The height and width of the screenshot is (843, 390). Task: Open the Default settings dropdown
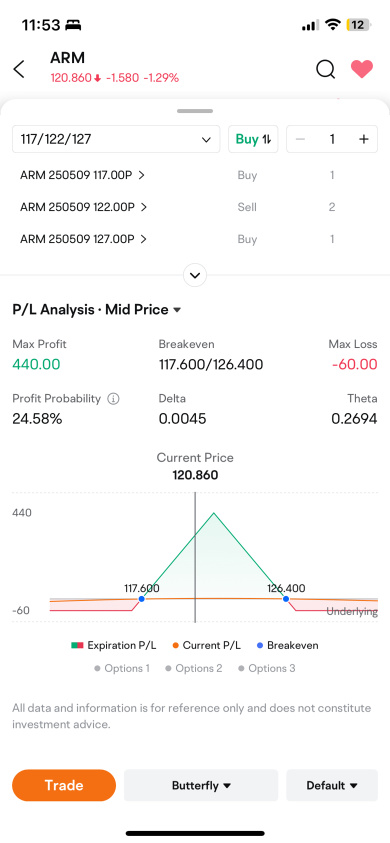[x=332, y=785]
